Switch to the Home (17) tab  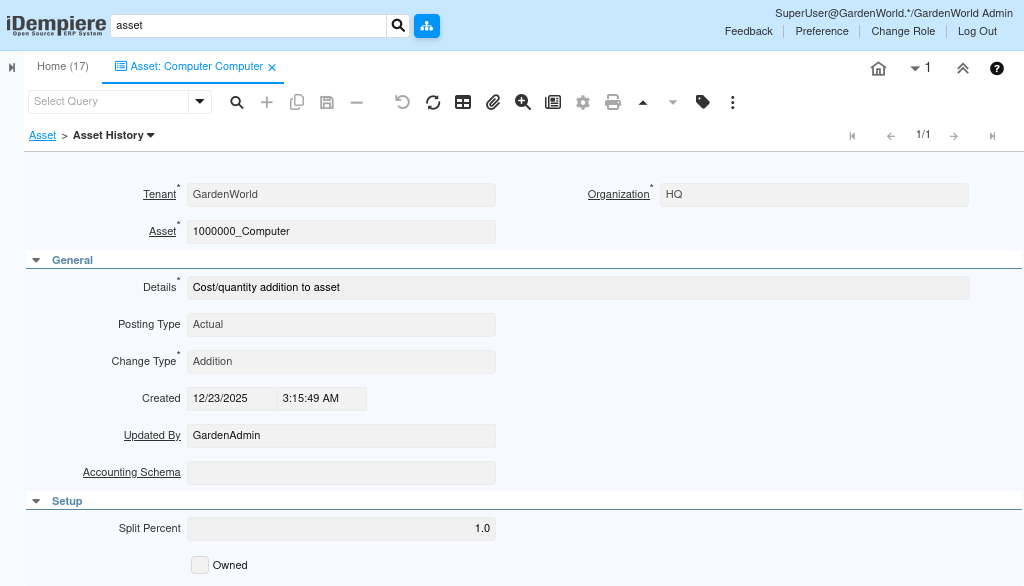(x=63, y=67)
